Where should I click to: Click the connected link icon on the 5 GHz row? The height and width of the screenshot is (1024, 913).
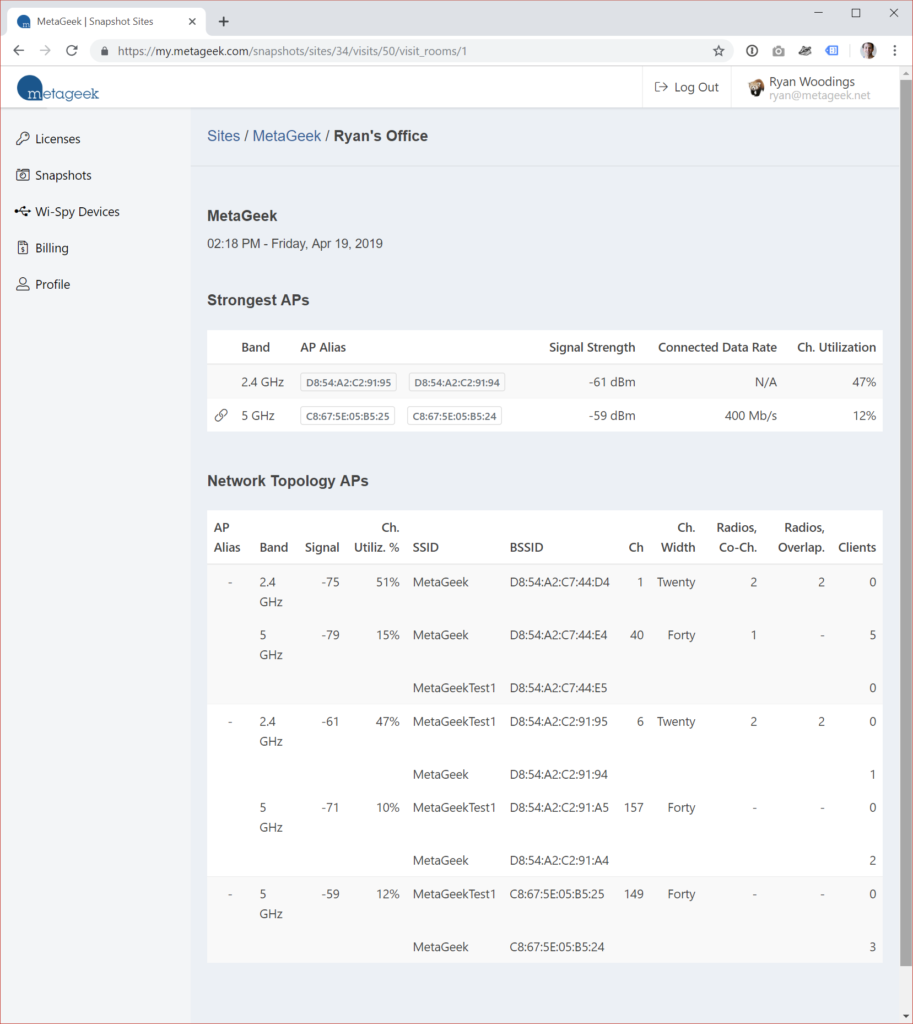(x=221, y=415)
